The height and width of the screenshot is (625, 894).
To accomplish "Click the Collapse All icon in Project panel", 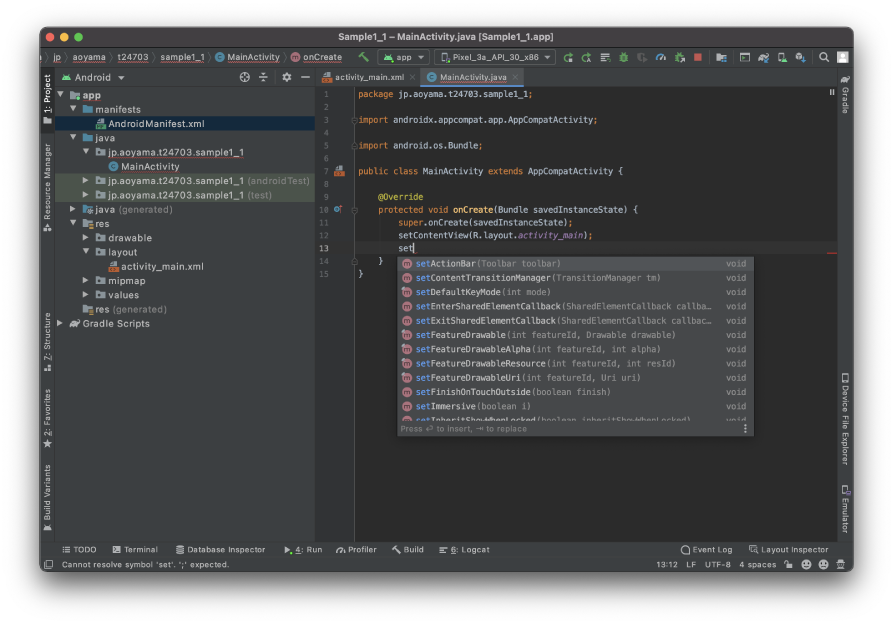I will [x=263, y=77].
